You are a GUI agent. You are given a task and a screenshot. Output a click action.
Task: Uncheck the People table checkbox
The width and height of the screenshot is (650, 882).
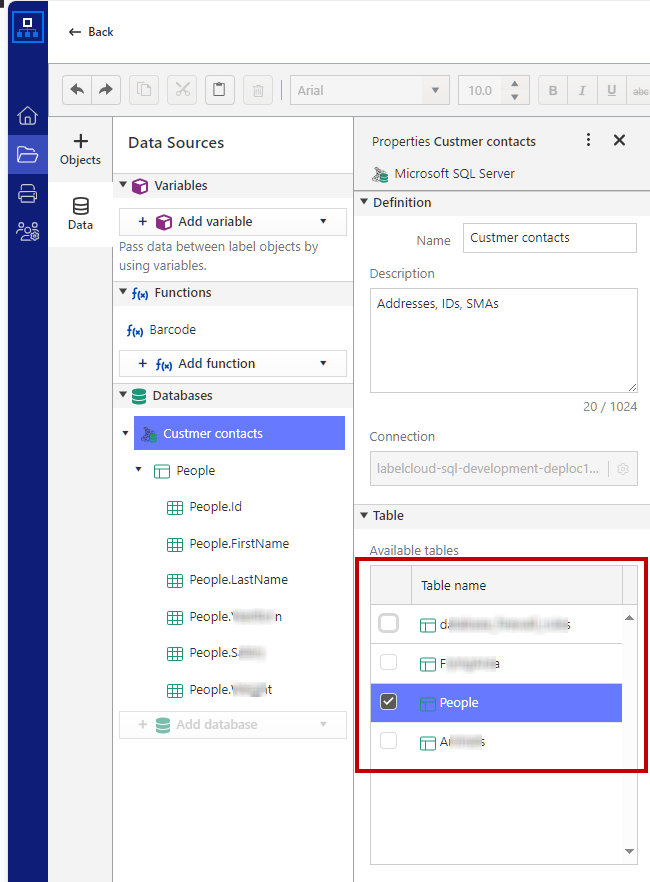point(389,702)
